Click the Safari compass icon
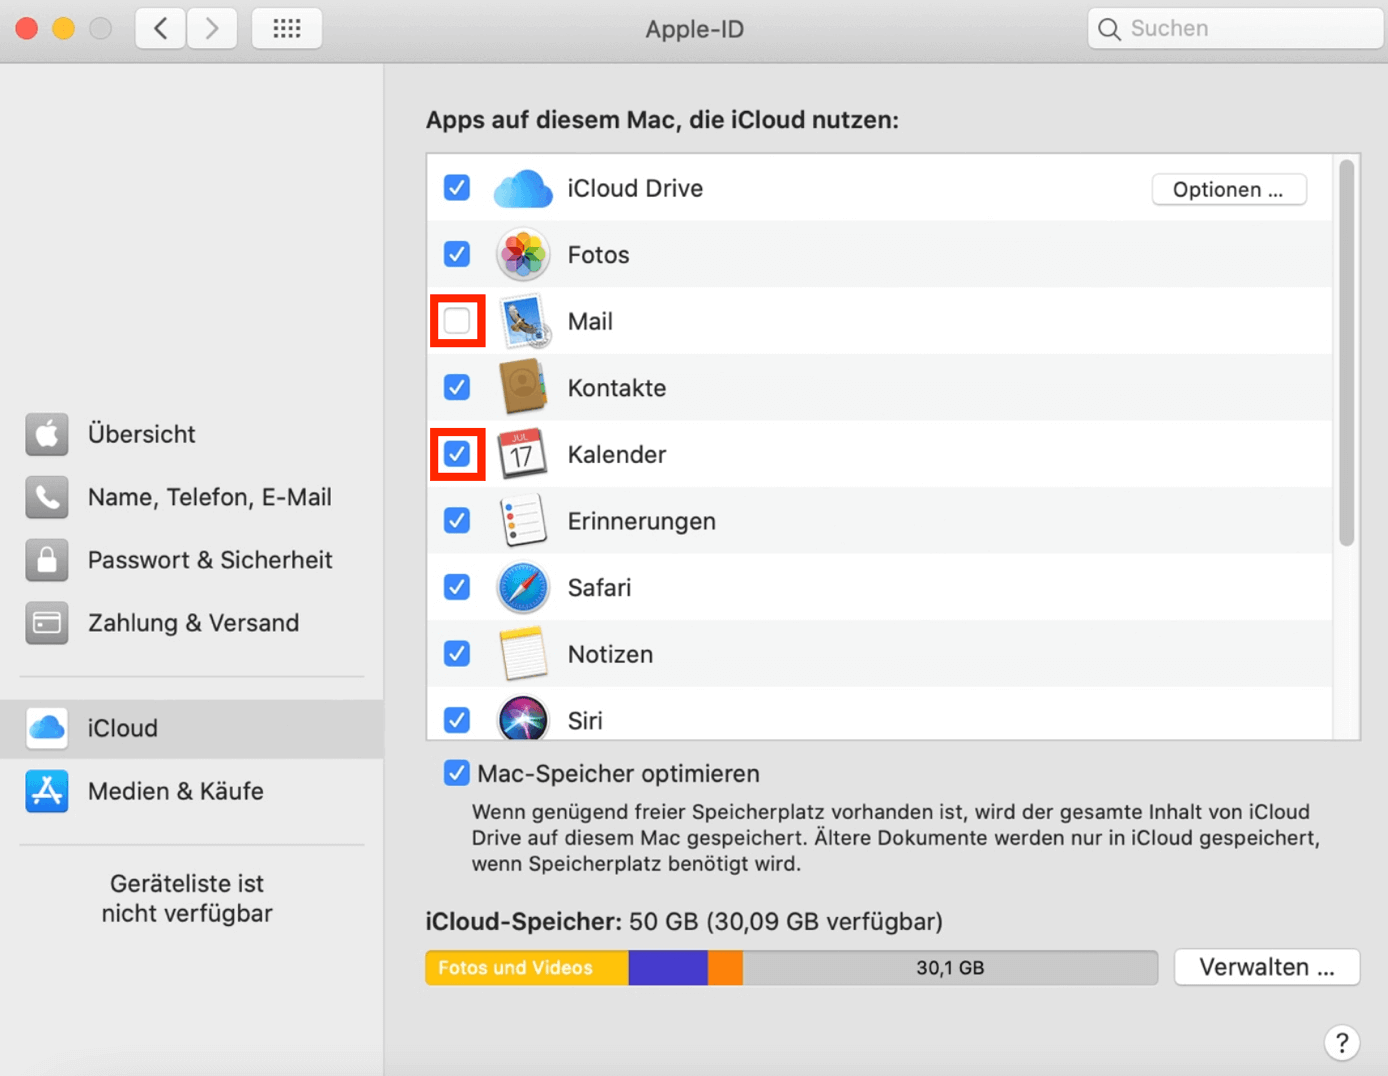This screenshot has height=1076, width=1388. (523, 587)
